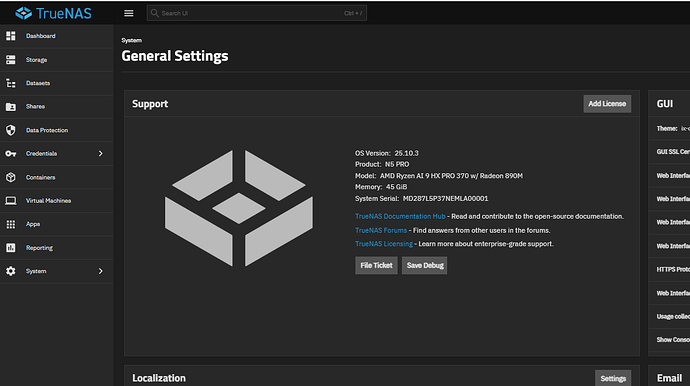
Task: Click the Theme row in GUI card
Action: click(669, 129)
